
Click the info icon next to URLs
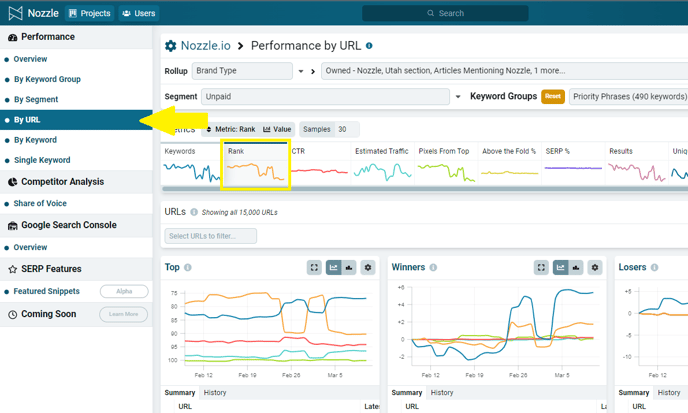(194, 212)
